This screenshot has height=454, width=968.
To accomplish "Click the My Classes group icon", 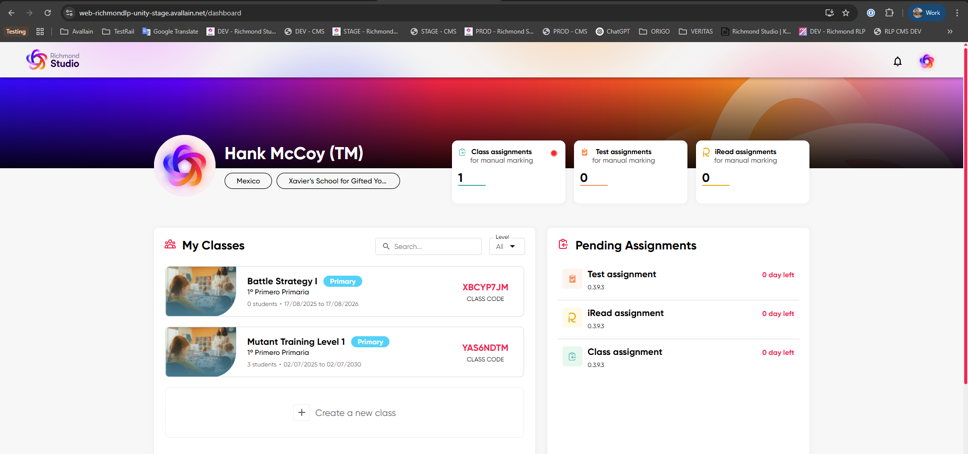I will click(x=170, y=245).
